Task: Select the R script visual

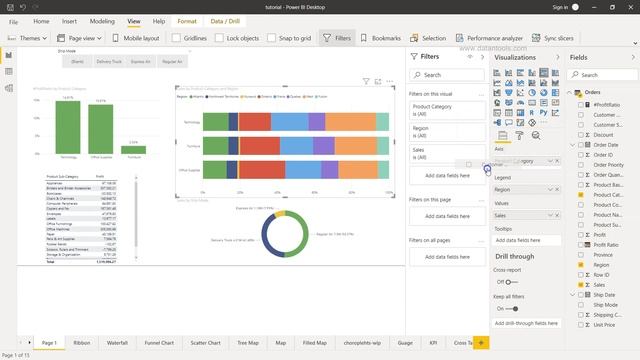Action: tap(532, 113)
